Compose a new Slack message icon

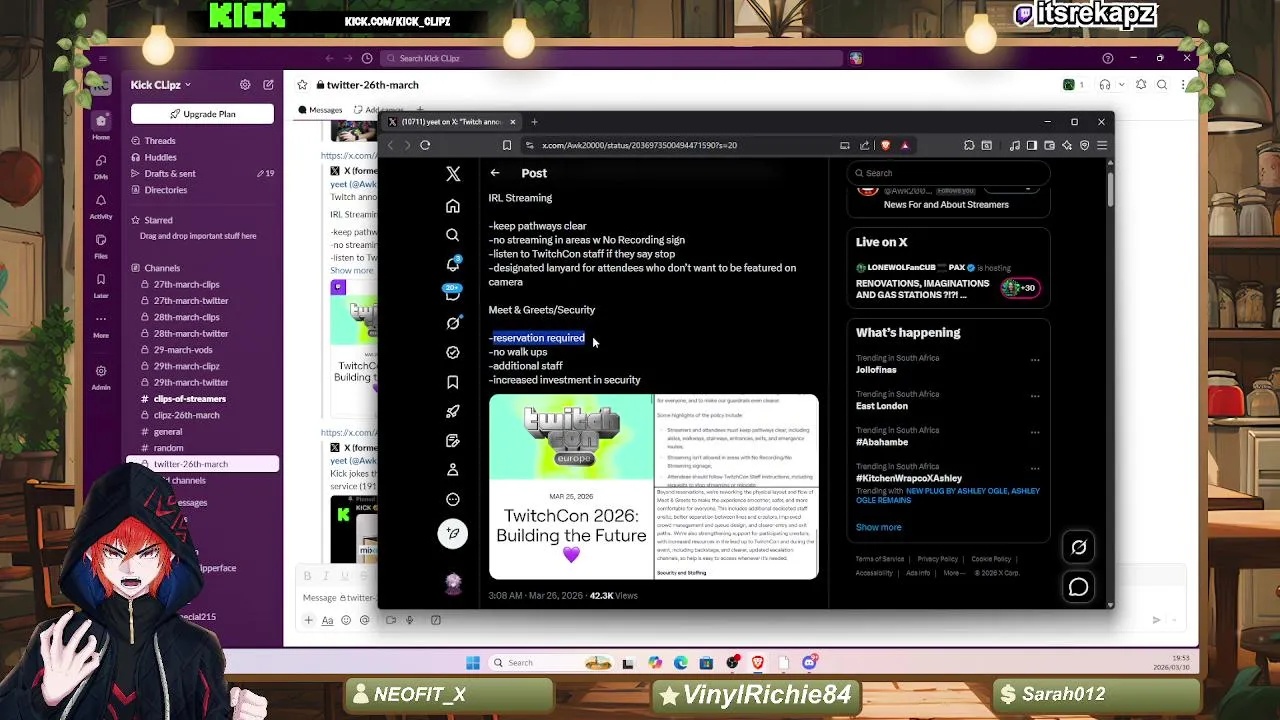pos(268,85)
